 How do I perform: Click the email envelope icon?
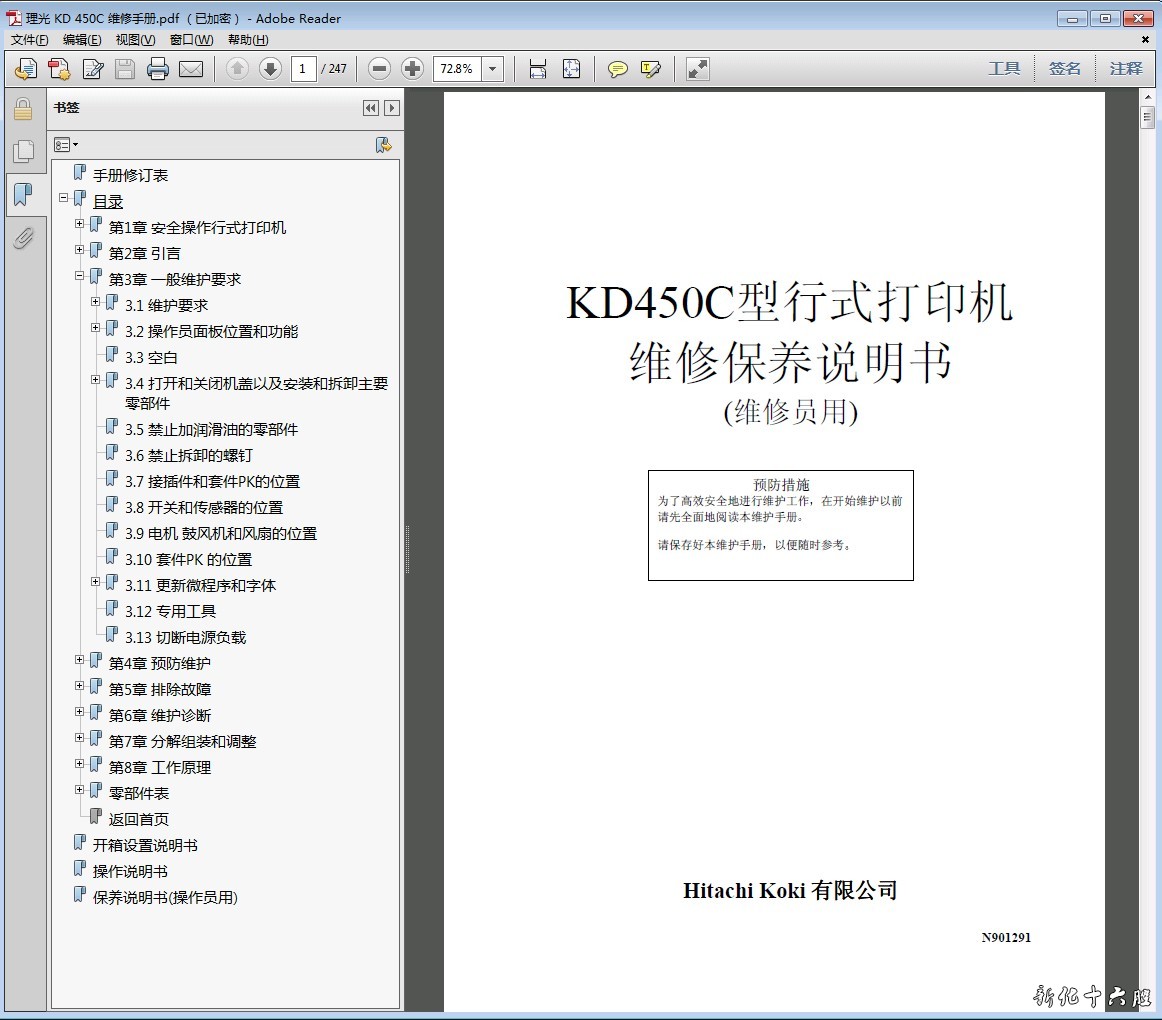(x=191, y=69)
